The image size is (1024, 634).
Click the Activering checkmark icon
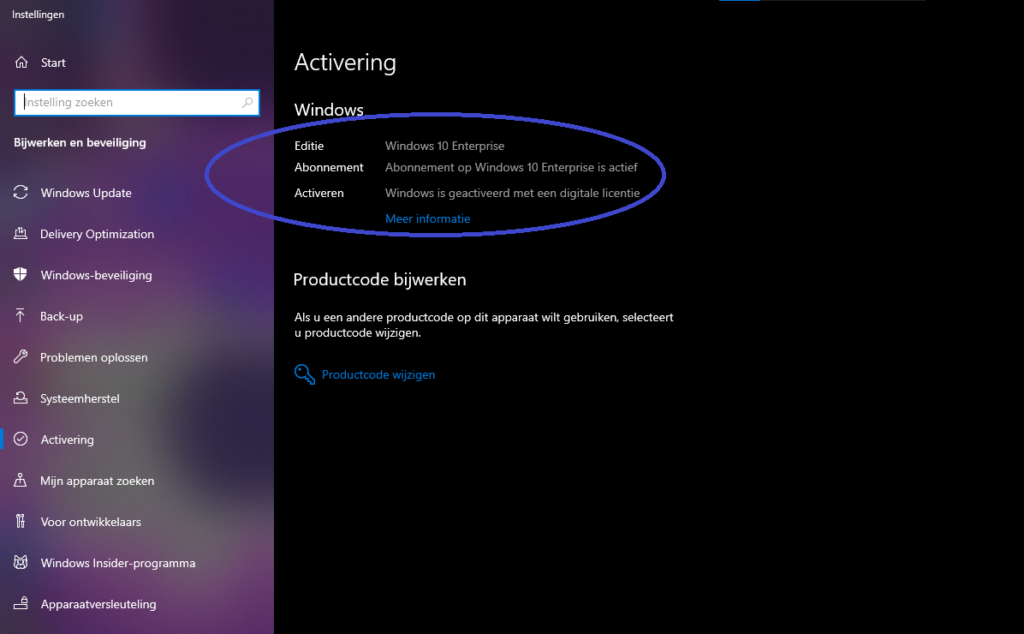(21, 439)
